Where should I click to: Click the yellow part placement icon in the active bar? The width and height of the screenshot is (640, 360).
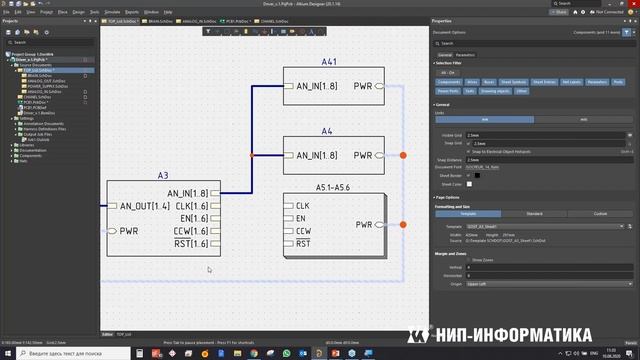(246, 31)
